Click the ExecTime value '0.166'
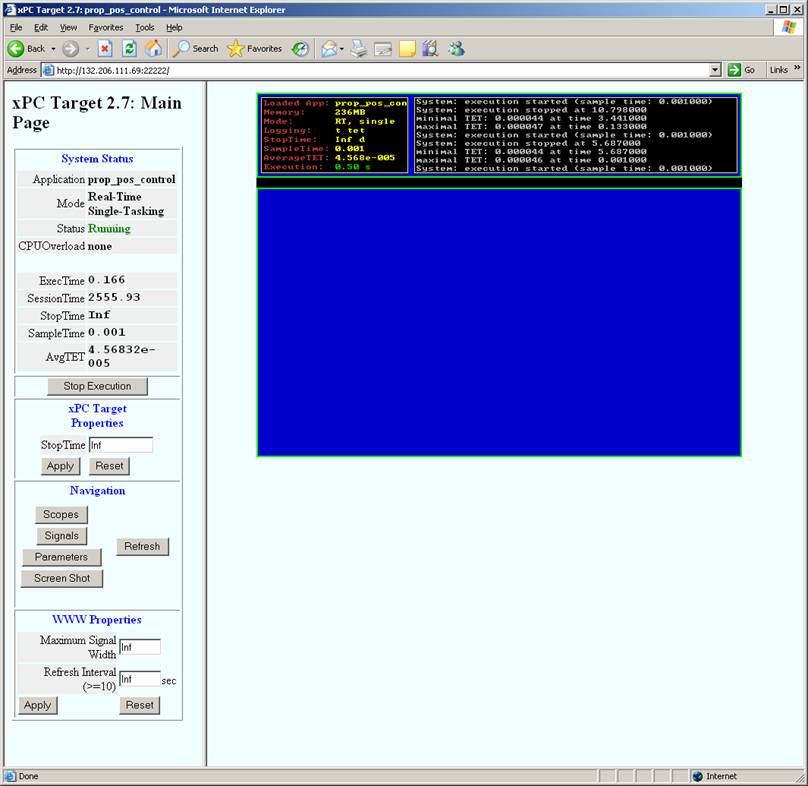This screenshot has width=808, height=786. click(107, 279)
